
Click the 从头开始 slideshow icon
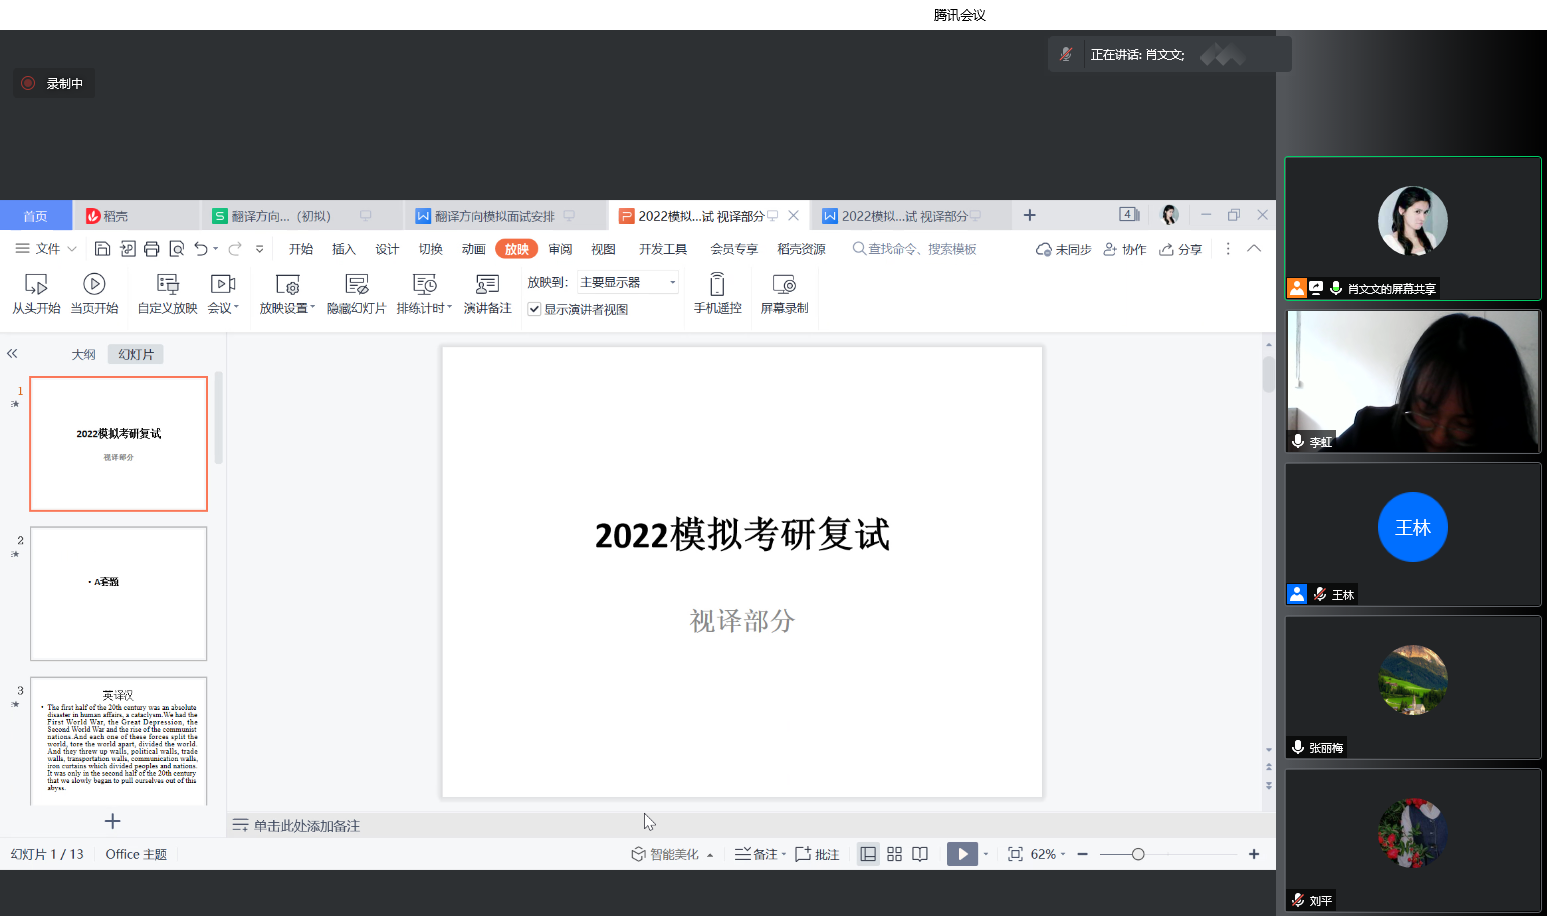[x=36, y=285]
